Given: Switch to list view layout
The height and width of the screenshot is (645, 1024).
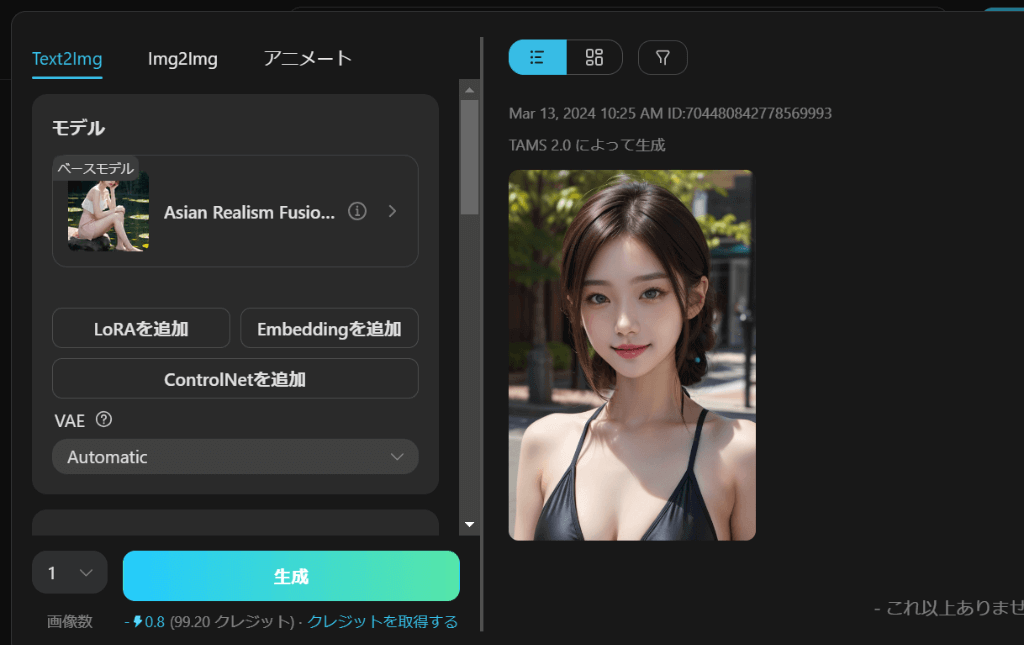Looking at the screenshot, I should click(537, 58).
